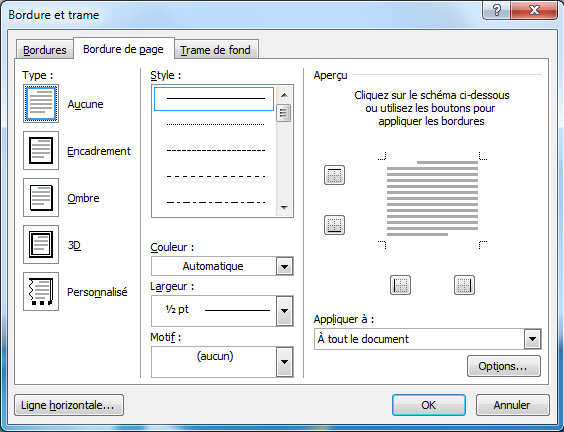Select the 3D border type icon

(x=41, y=245)
